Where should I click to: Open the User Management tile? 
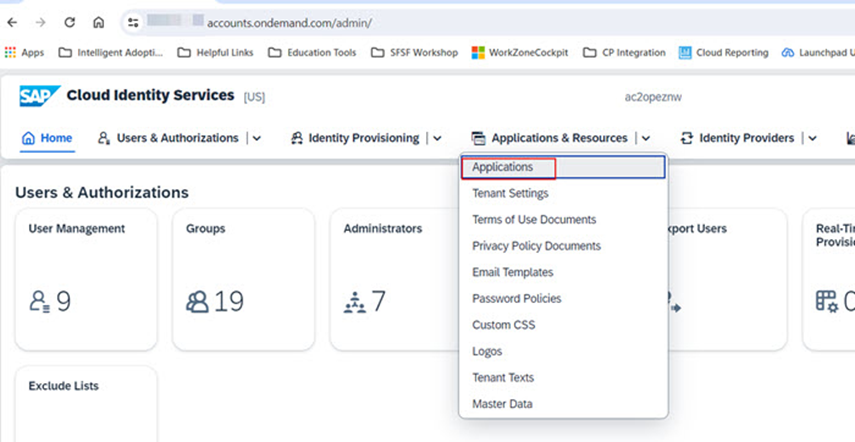click(86, 278)
